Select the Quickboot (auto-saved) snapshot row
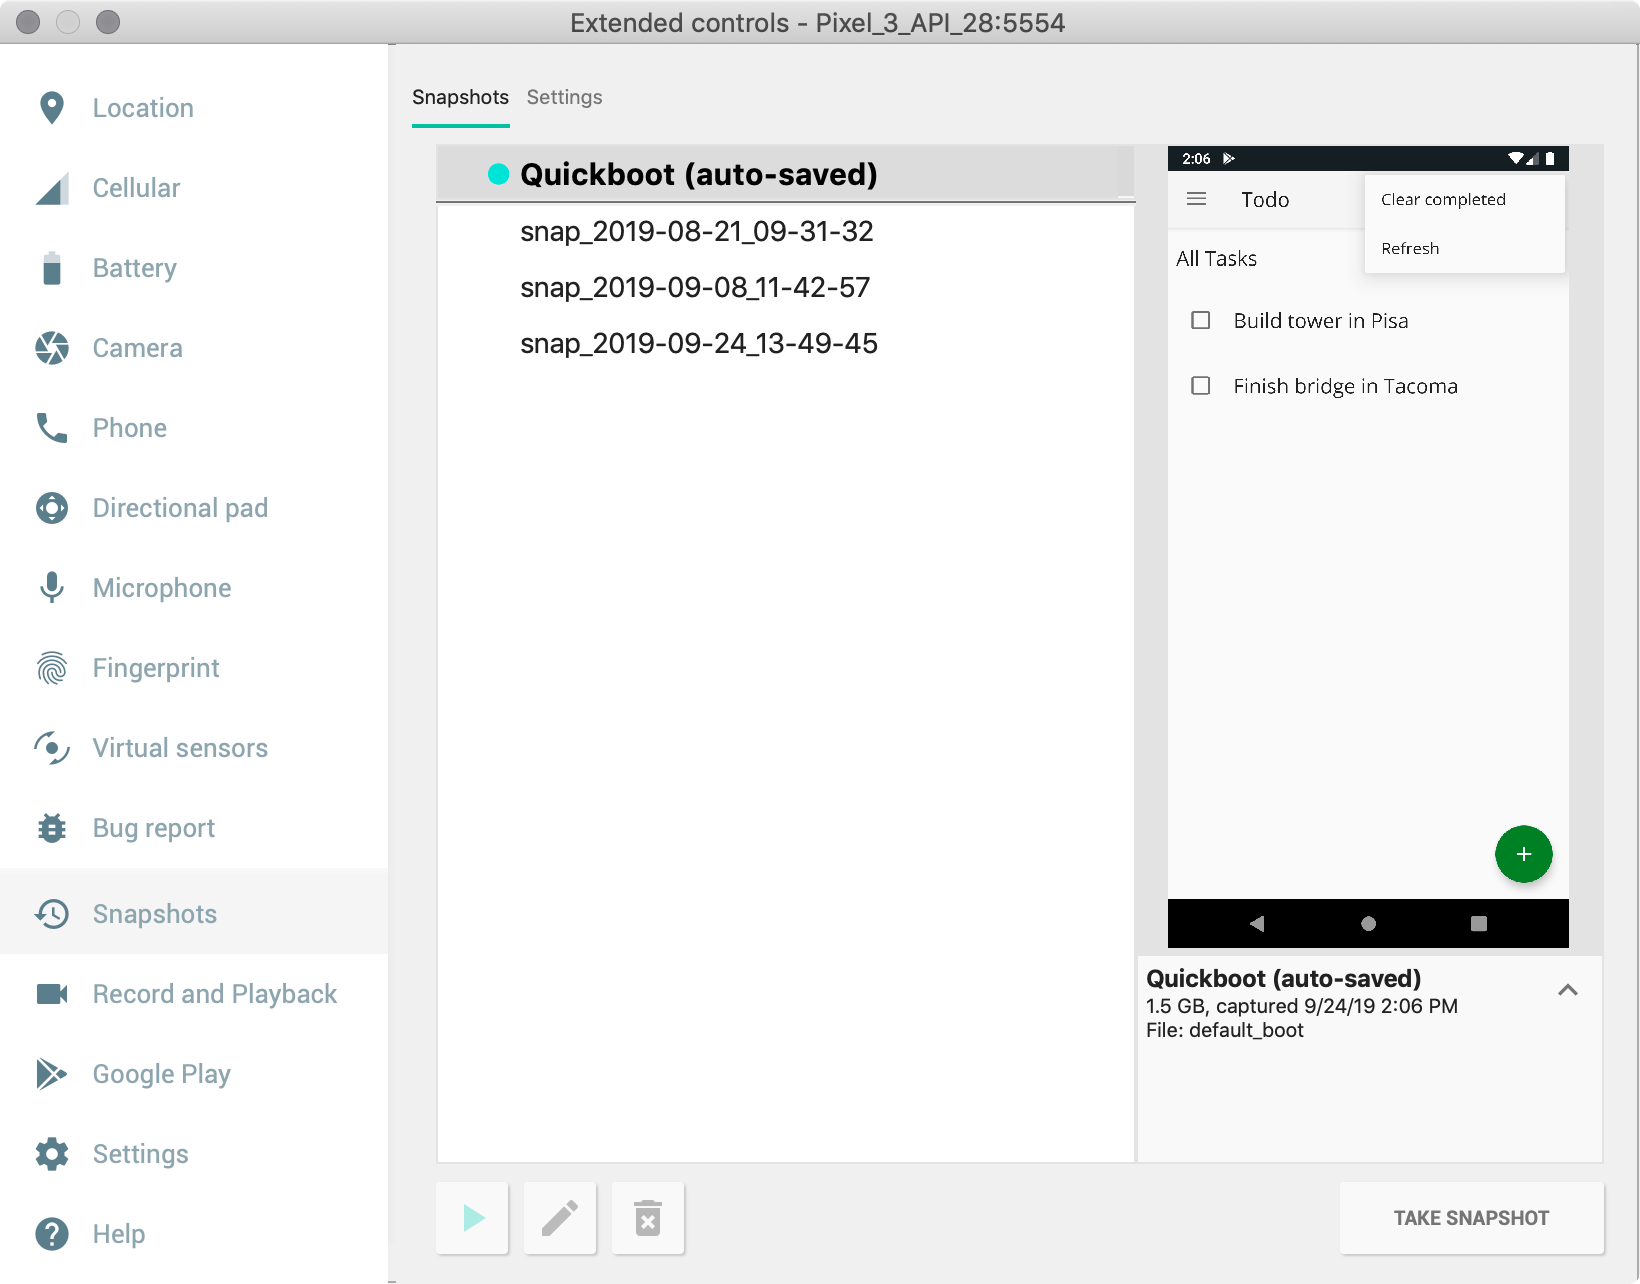Screen dimensions: 1640x1284 698,174
